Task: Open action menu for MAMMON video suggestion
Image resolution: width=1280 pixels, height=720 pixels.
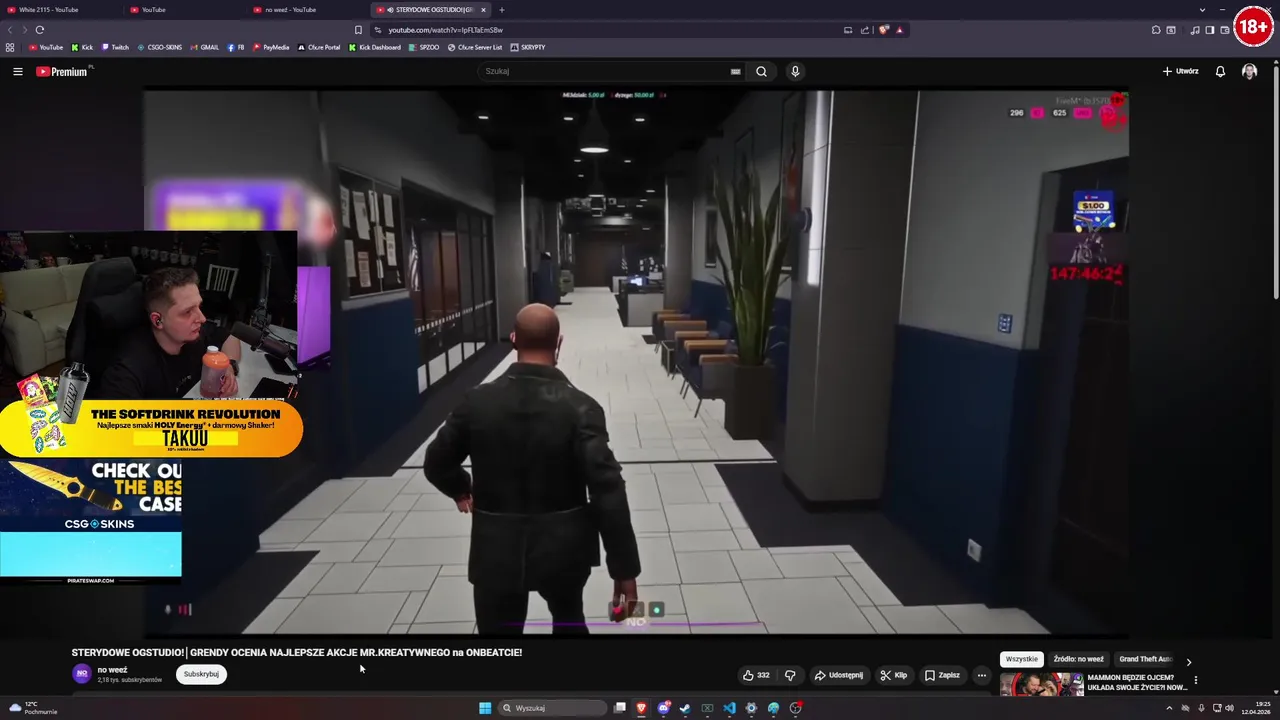Action: point(1195,680)
